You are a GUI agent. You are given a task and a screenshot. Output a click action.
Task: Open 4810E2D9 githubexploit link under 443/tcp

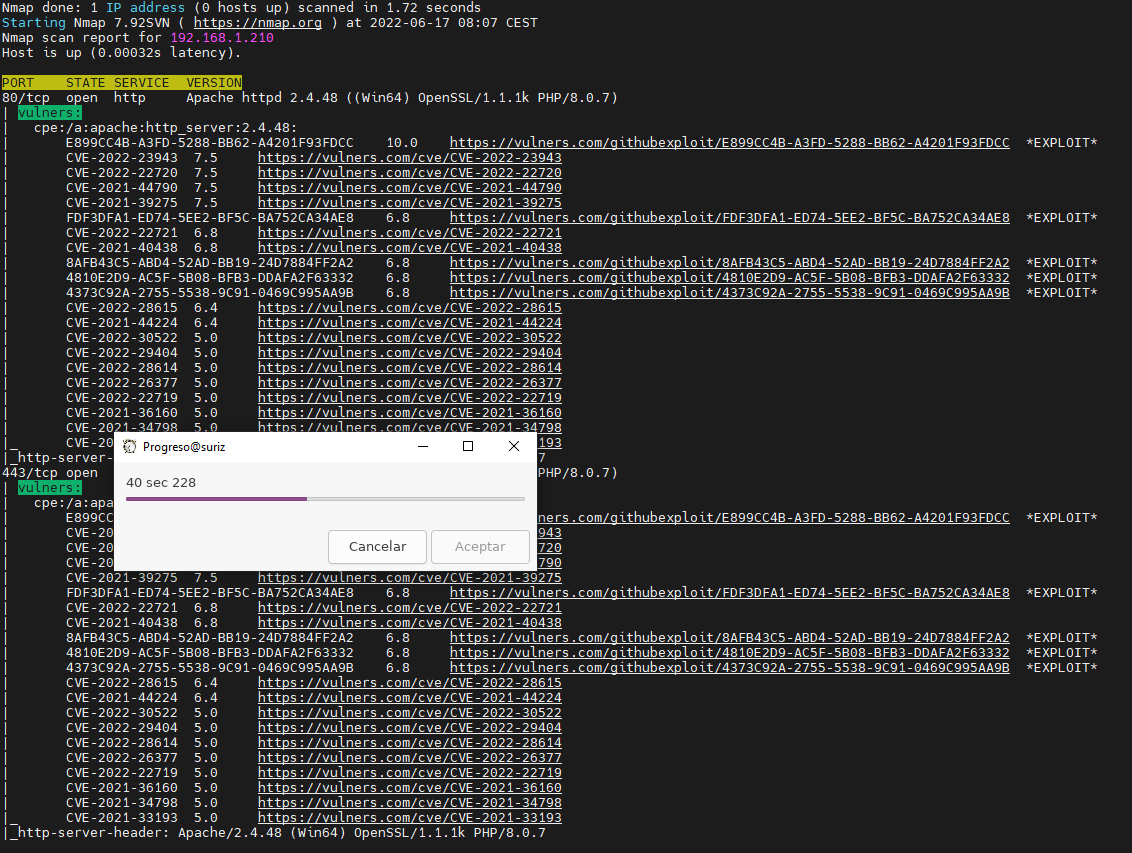[730, 652]
